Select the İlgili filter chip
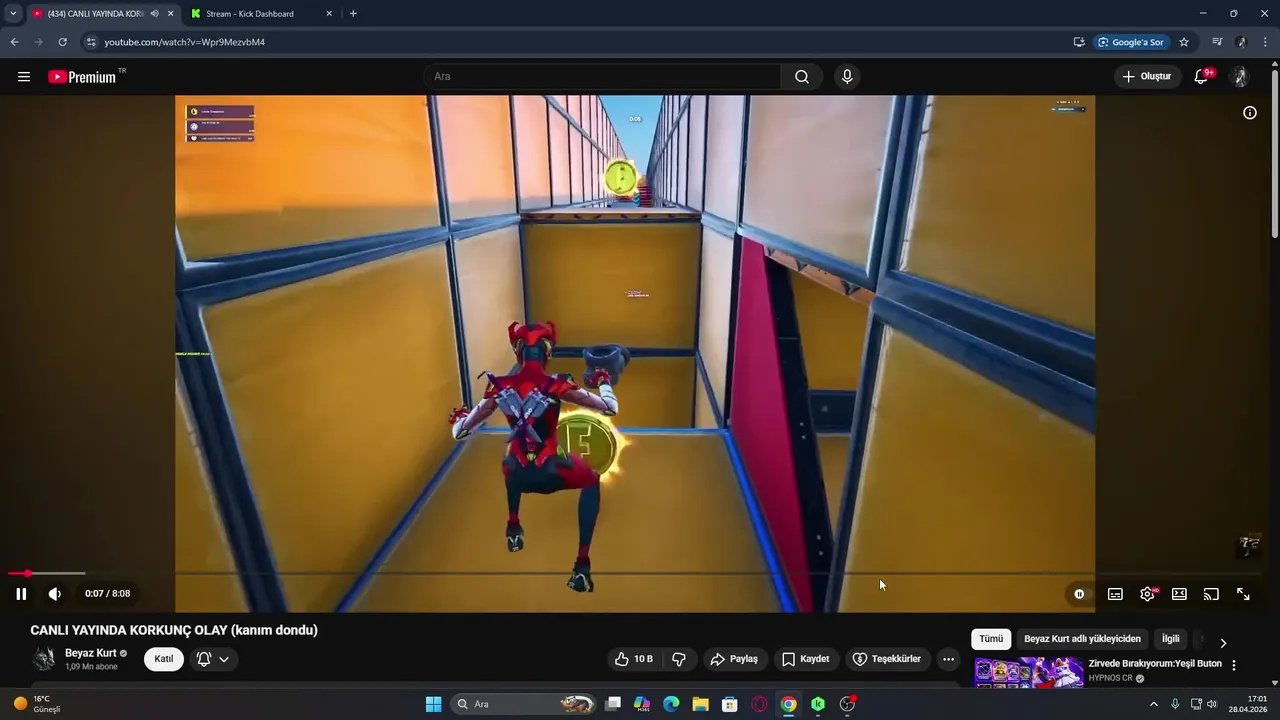1280x720 pixels. point(1170,639)
